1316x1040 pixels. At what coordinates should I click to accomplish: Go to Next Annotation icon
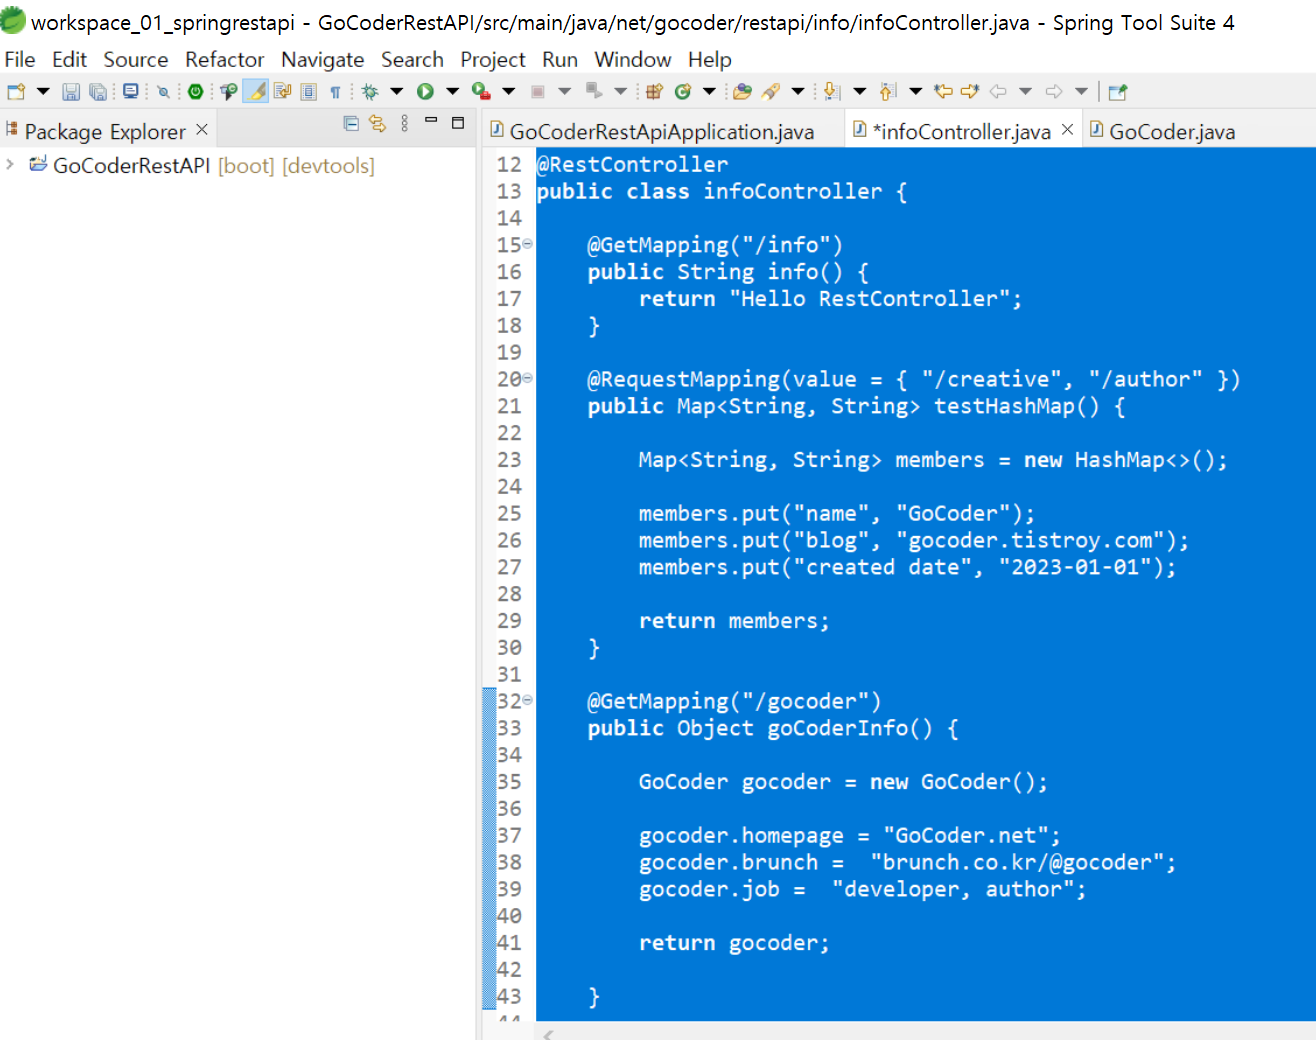tap(832, 92)
